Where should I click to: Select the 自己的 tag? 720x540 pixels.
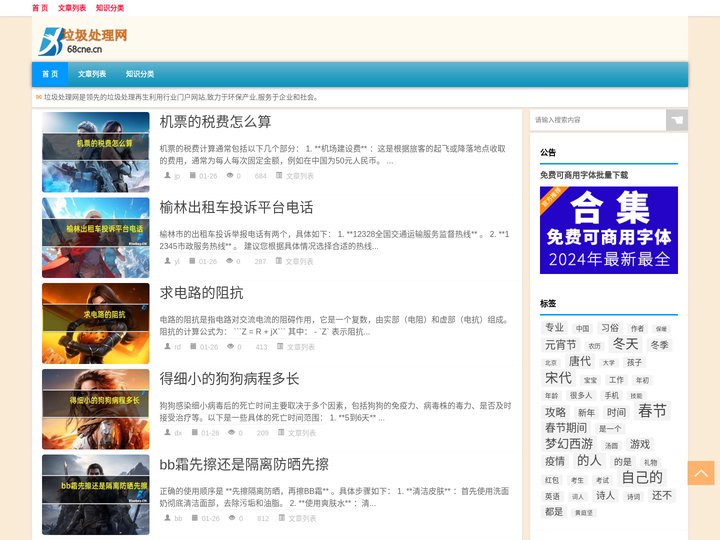click(x=642, y=477)
